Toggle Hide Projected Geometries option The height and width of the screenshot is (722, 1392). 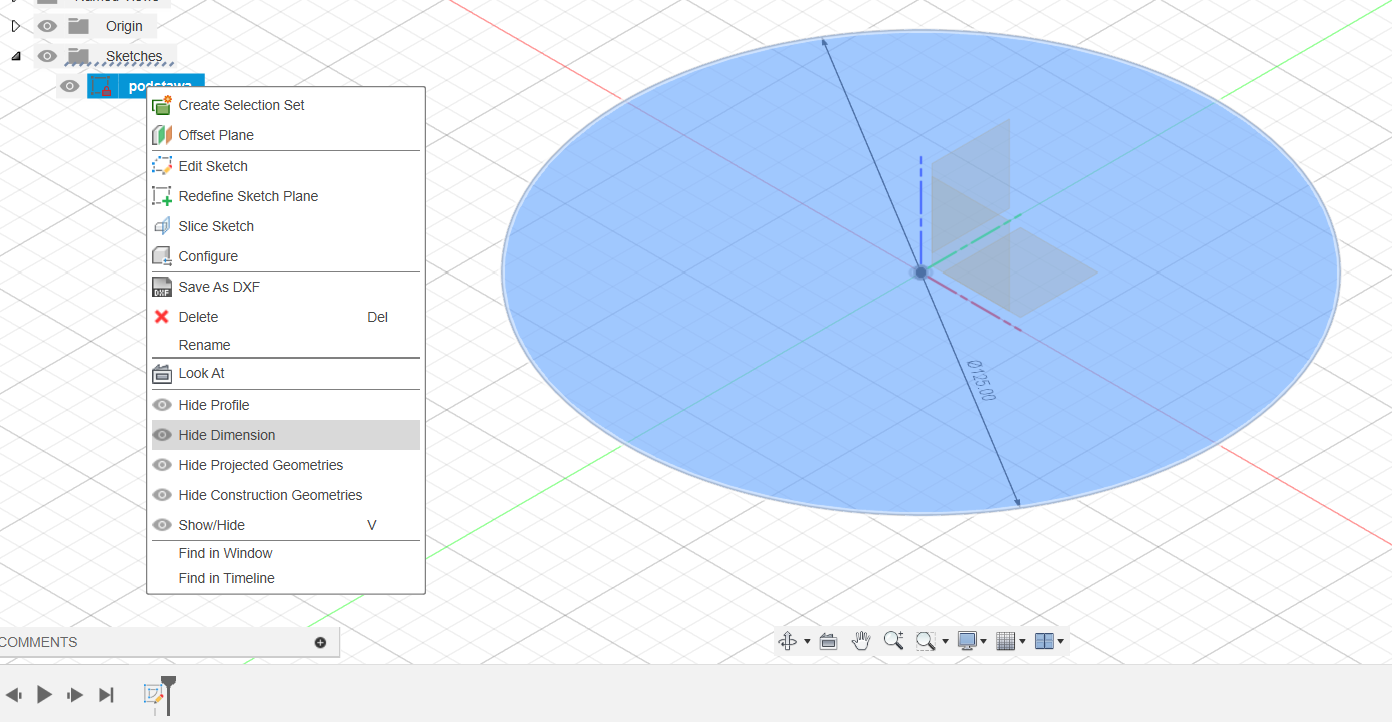coord(286,465)
